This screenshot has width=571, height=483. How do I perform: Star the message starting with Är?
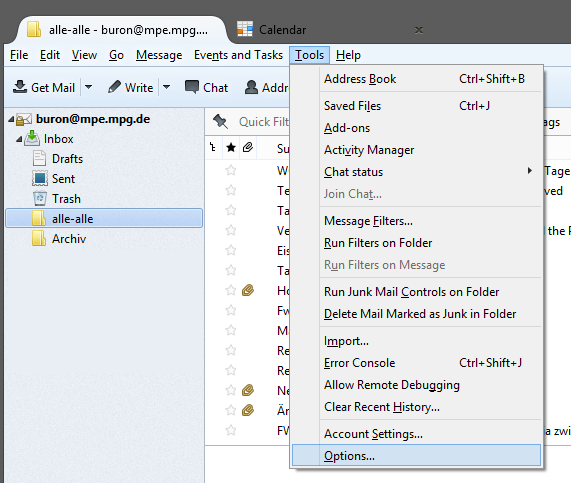pos(231,411)
